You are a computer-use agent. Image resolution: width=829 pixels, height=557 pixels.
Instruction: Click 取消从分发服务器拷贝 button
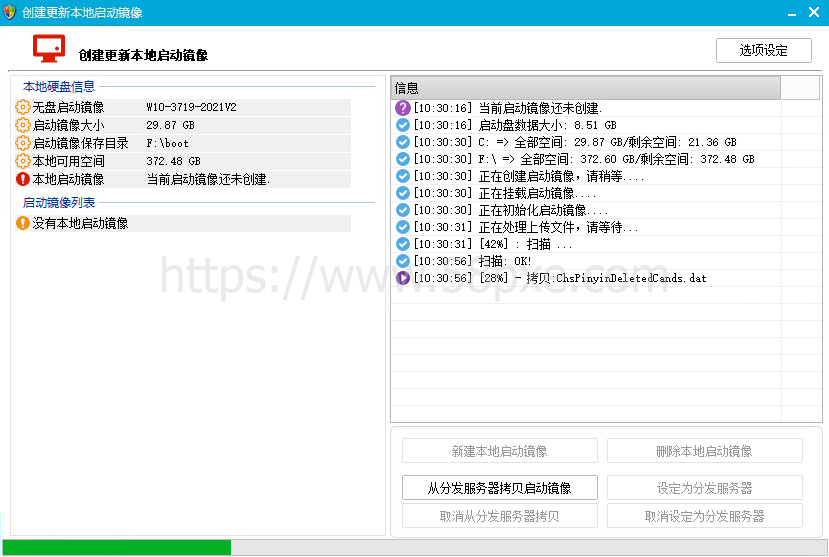tap(500, 516)
